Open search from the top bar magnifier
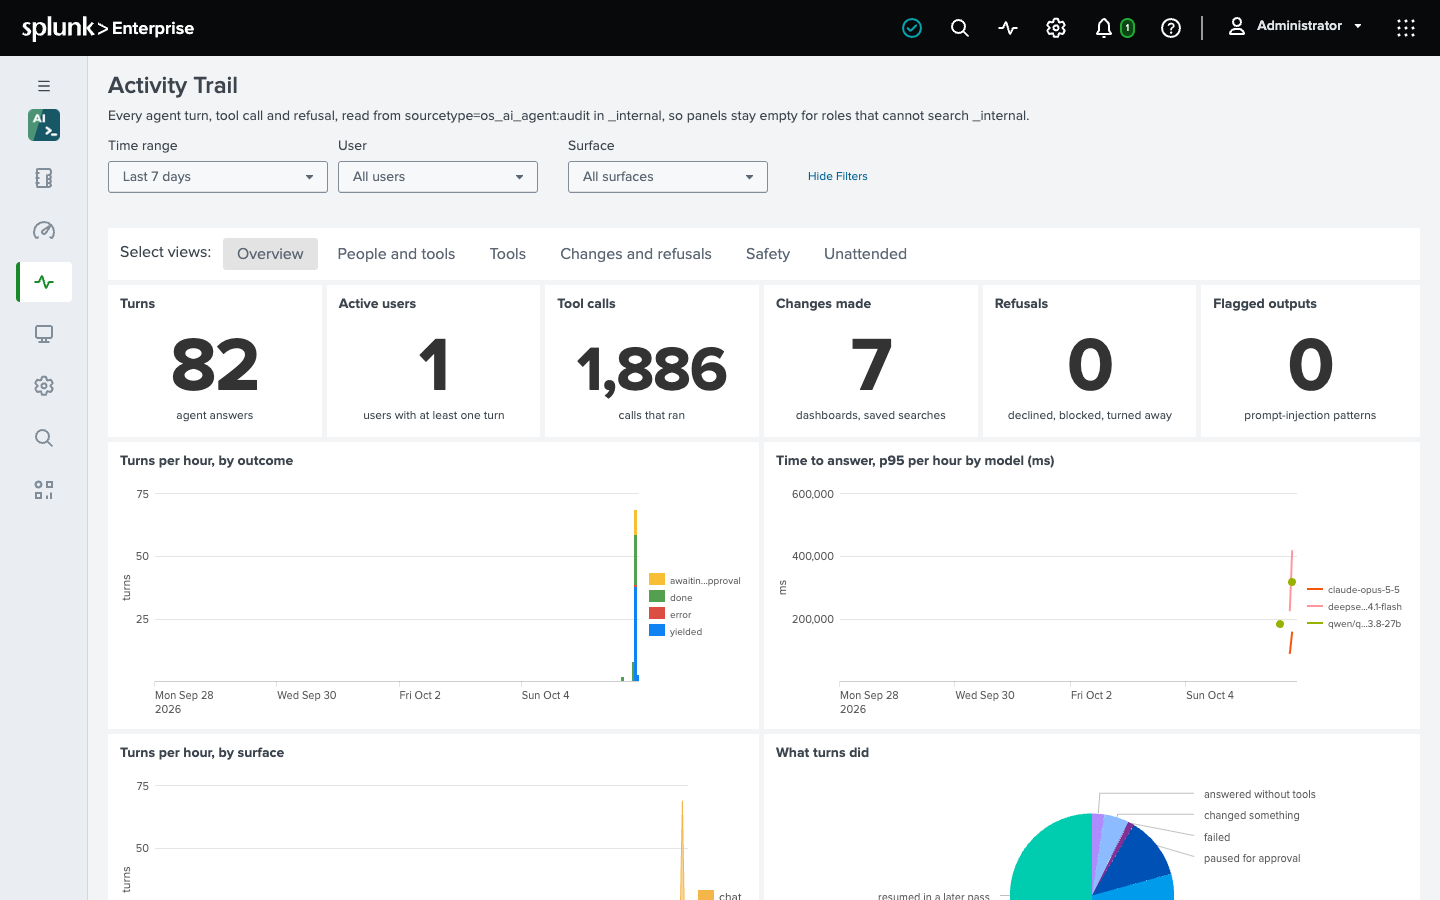The width and height of the screenshot is (1440, 900). 960,28
